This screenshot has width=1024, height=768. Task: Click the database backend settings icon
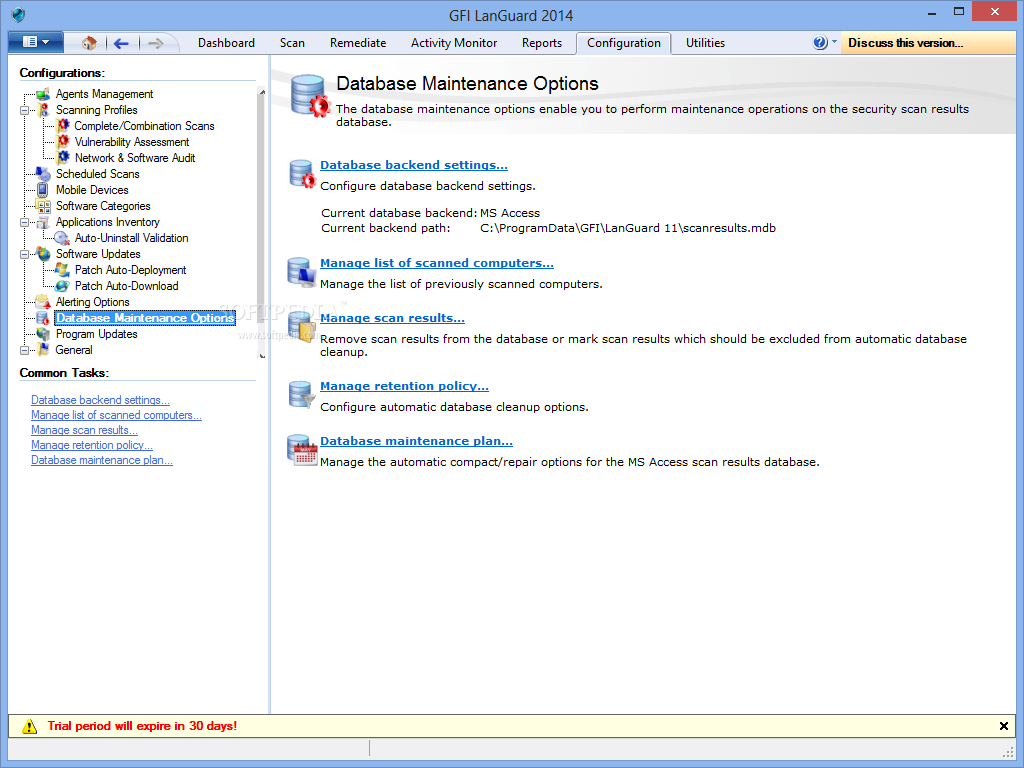[302, 174]
